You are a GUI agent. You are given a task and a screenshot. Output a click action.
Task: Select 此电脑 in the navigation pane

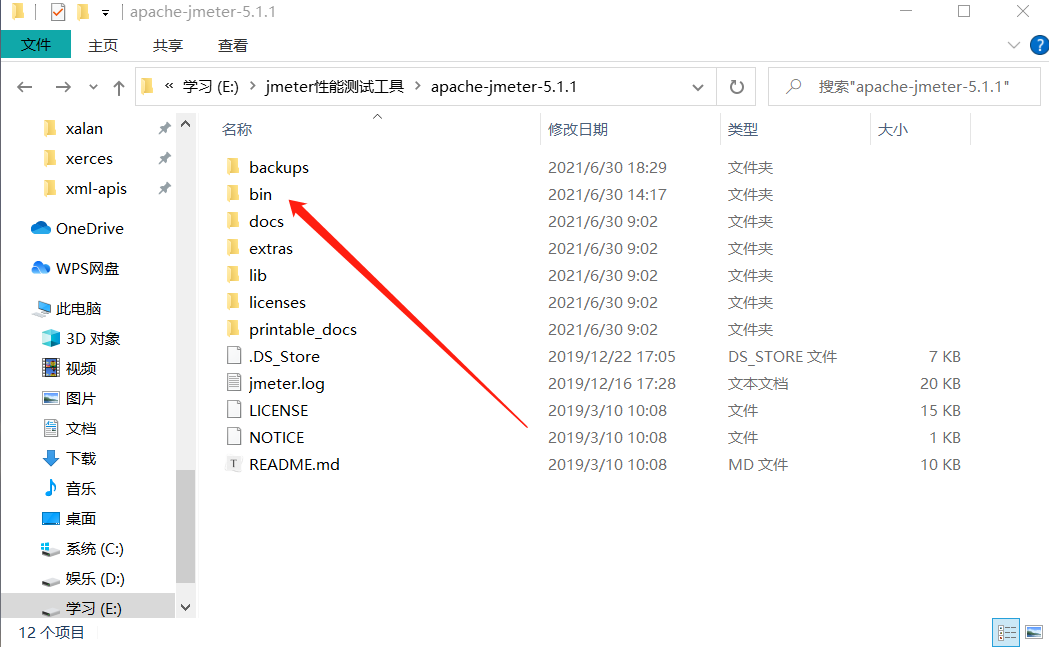78,308
